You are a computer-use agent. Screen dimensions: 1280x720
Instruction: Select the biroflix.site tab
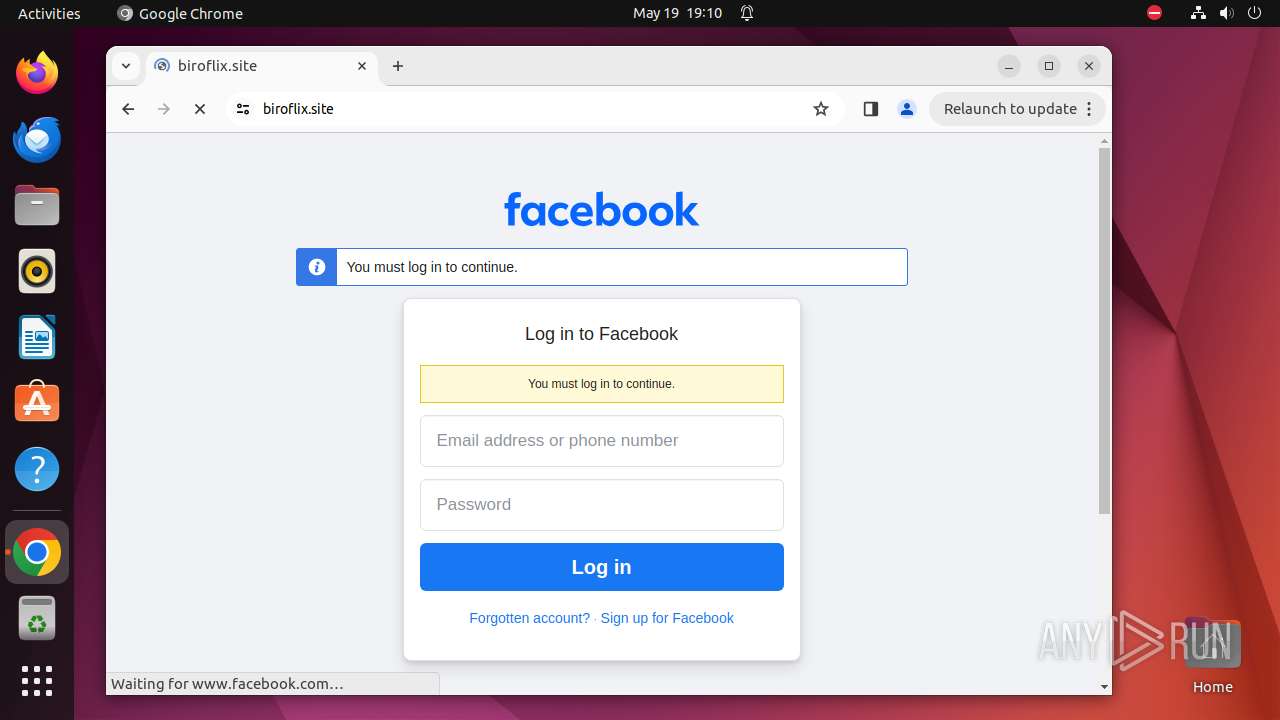(x=262, y=66)
